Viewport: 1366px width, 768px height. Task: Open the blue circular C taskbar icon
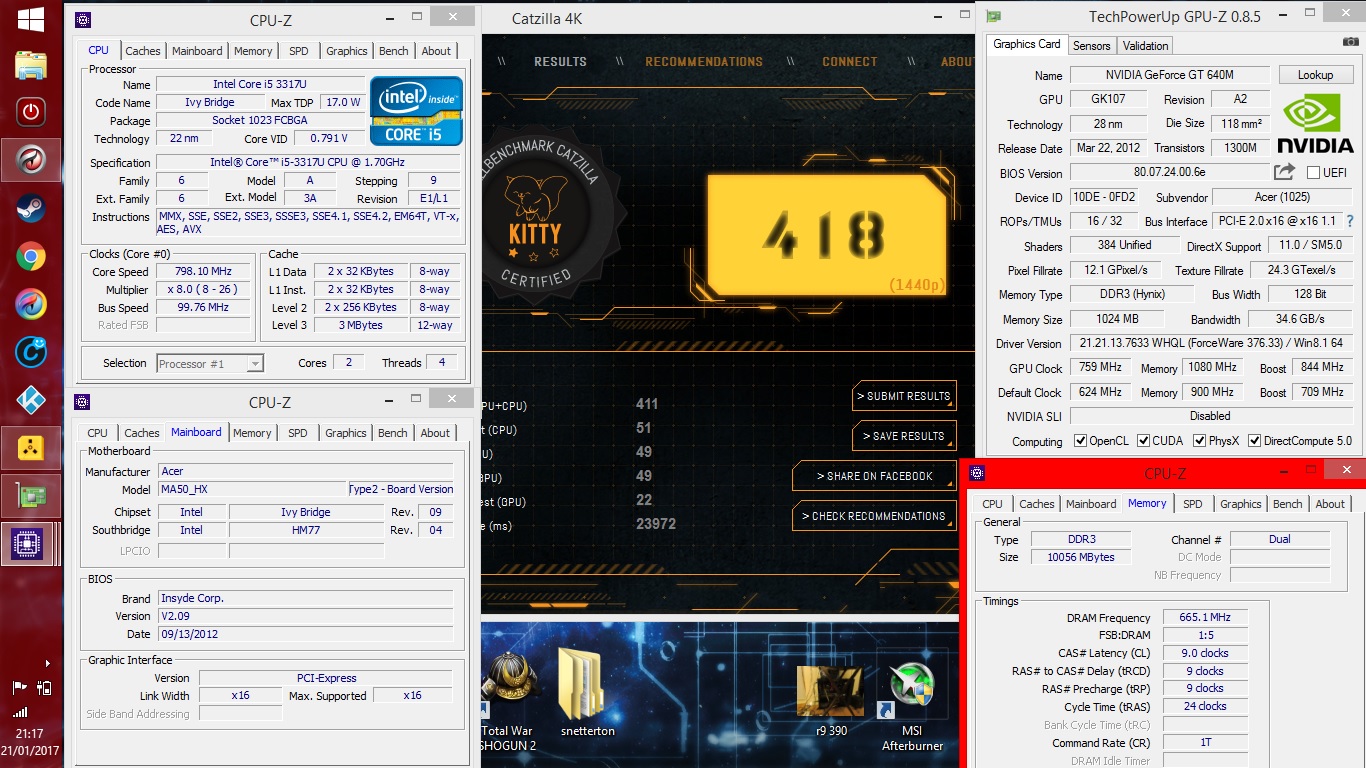pyautogui.click(x=31, y=352)
